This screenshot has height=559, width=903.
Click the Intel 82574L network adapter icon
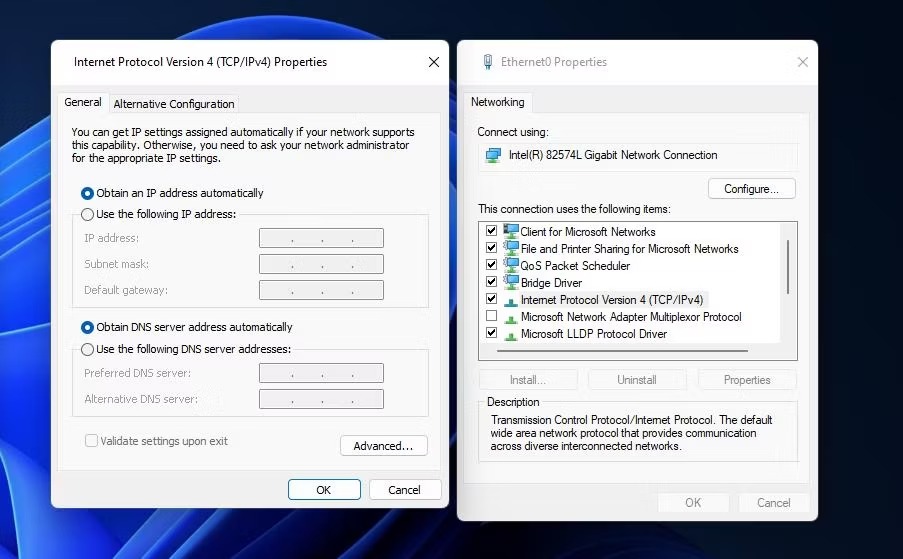(x=493, y=155)
